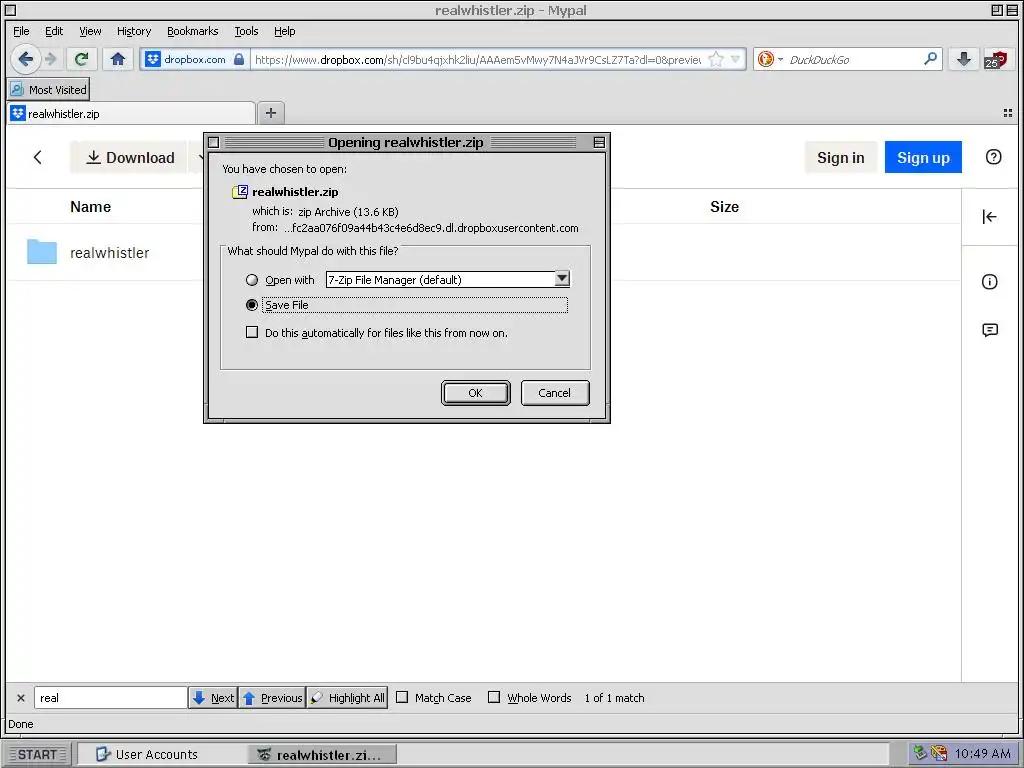The height and width of the screenshot is (768, 1024).
Task: Open the downloads arrow toolbar icon
Action: click(x=963, y=59)
